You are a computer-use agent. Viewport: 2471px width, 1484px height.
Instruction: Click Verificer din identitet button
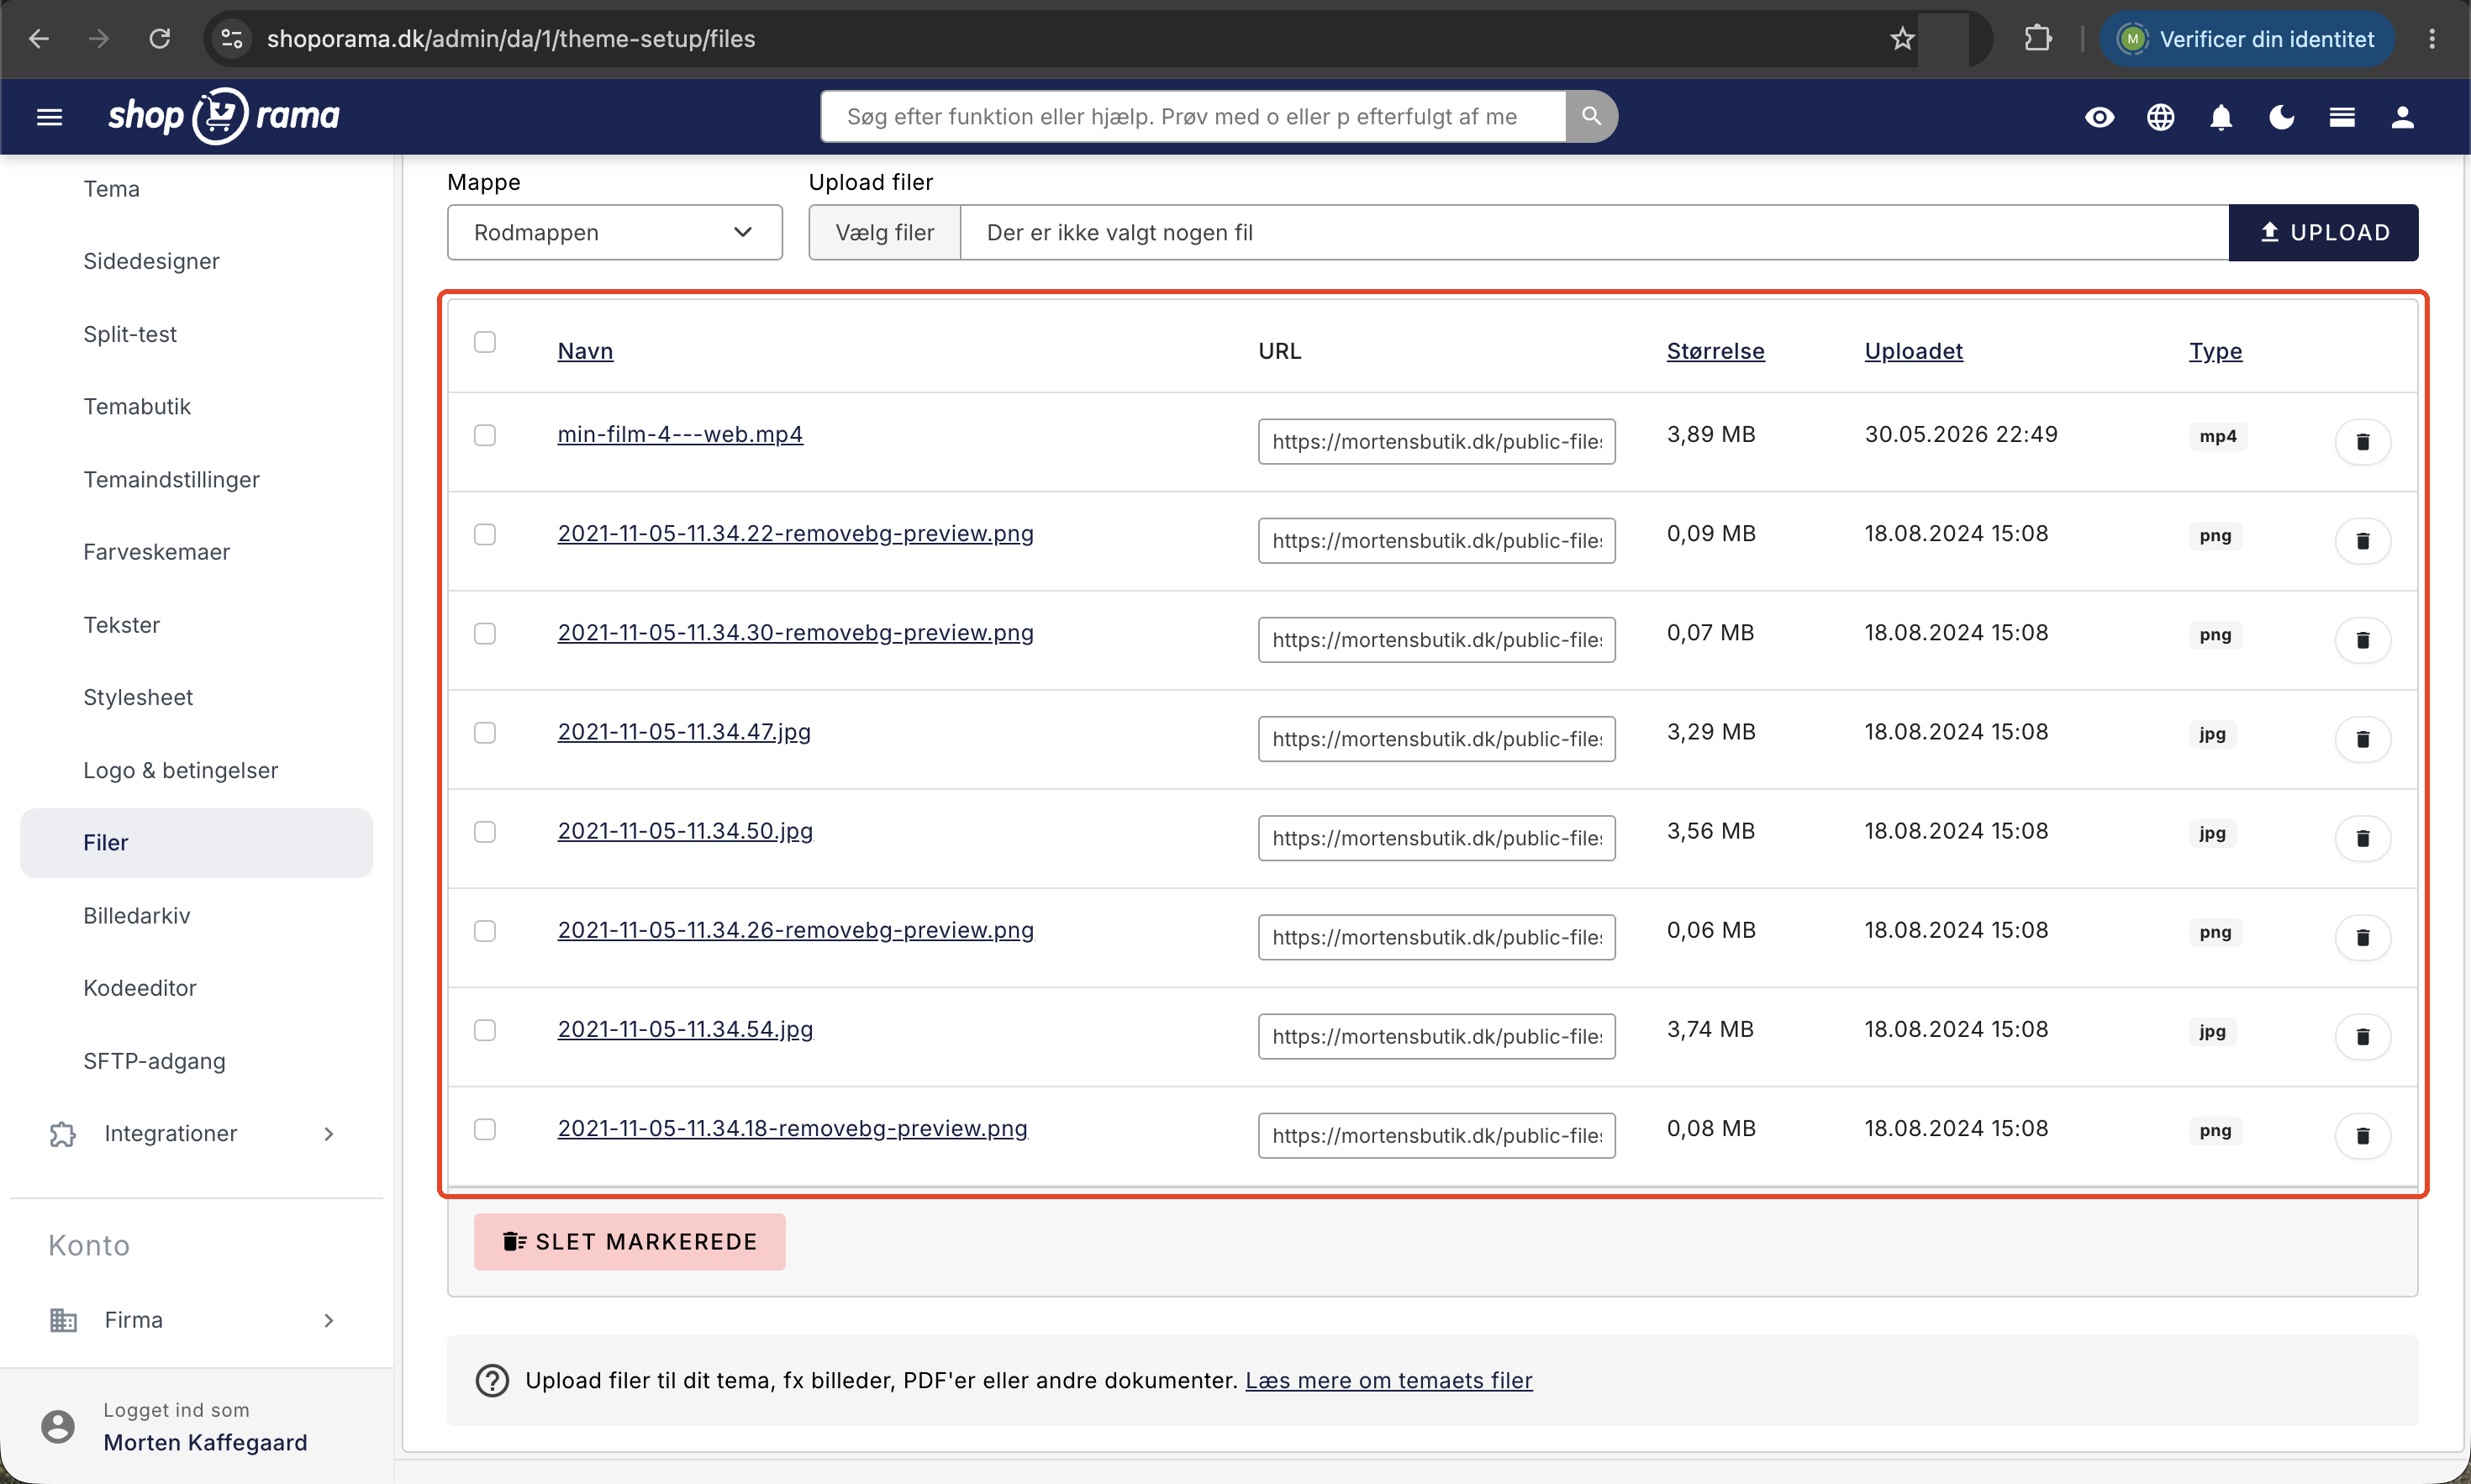click(x=2246, y=39)
